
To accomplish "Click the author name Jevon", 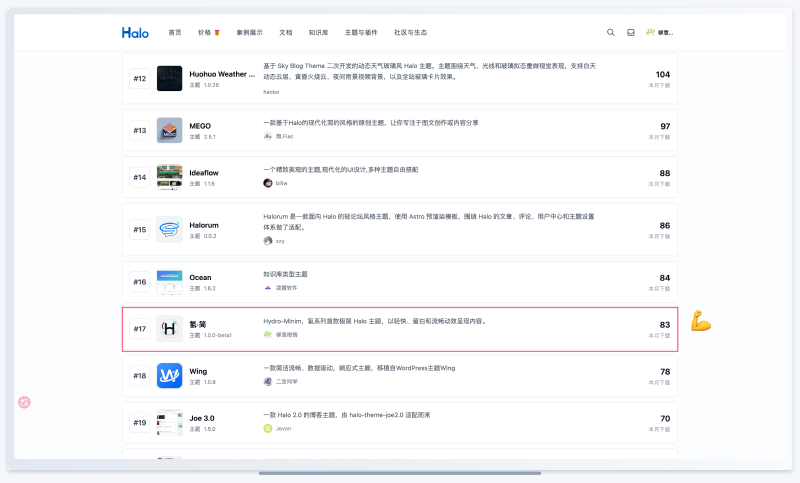I will coord(284,428).
